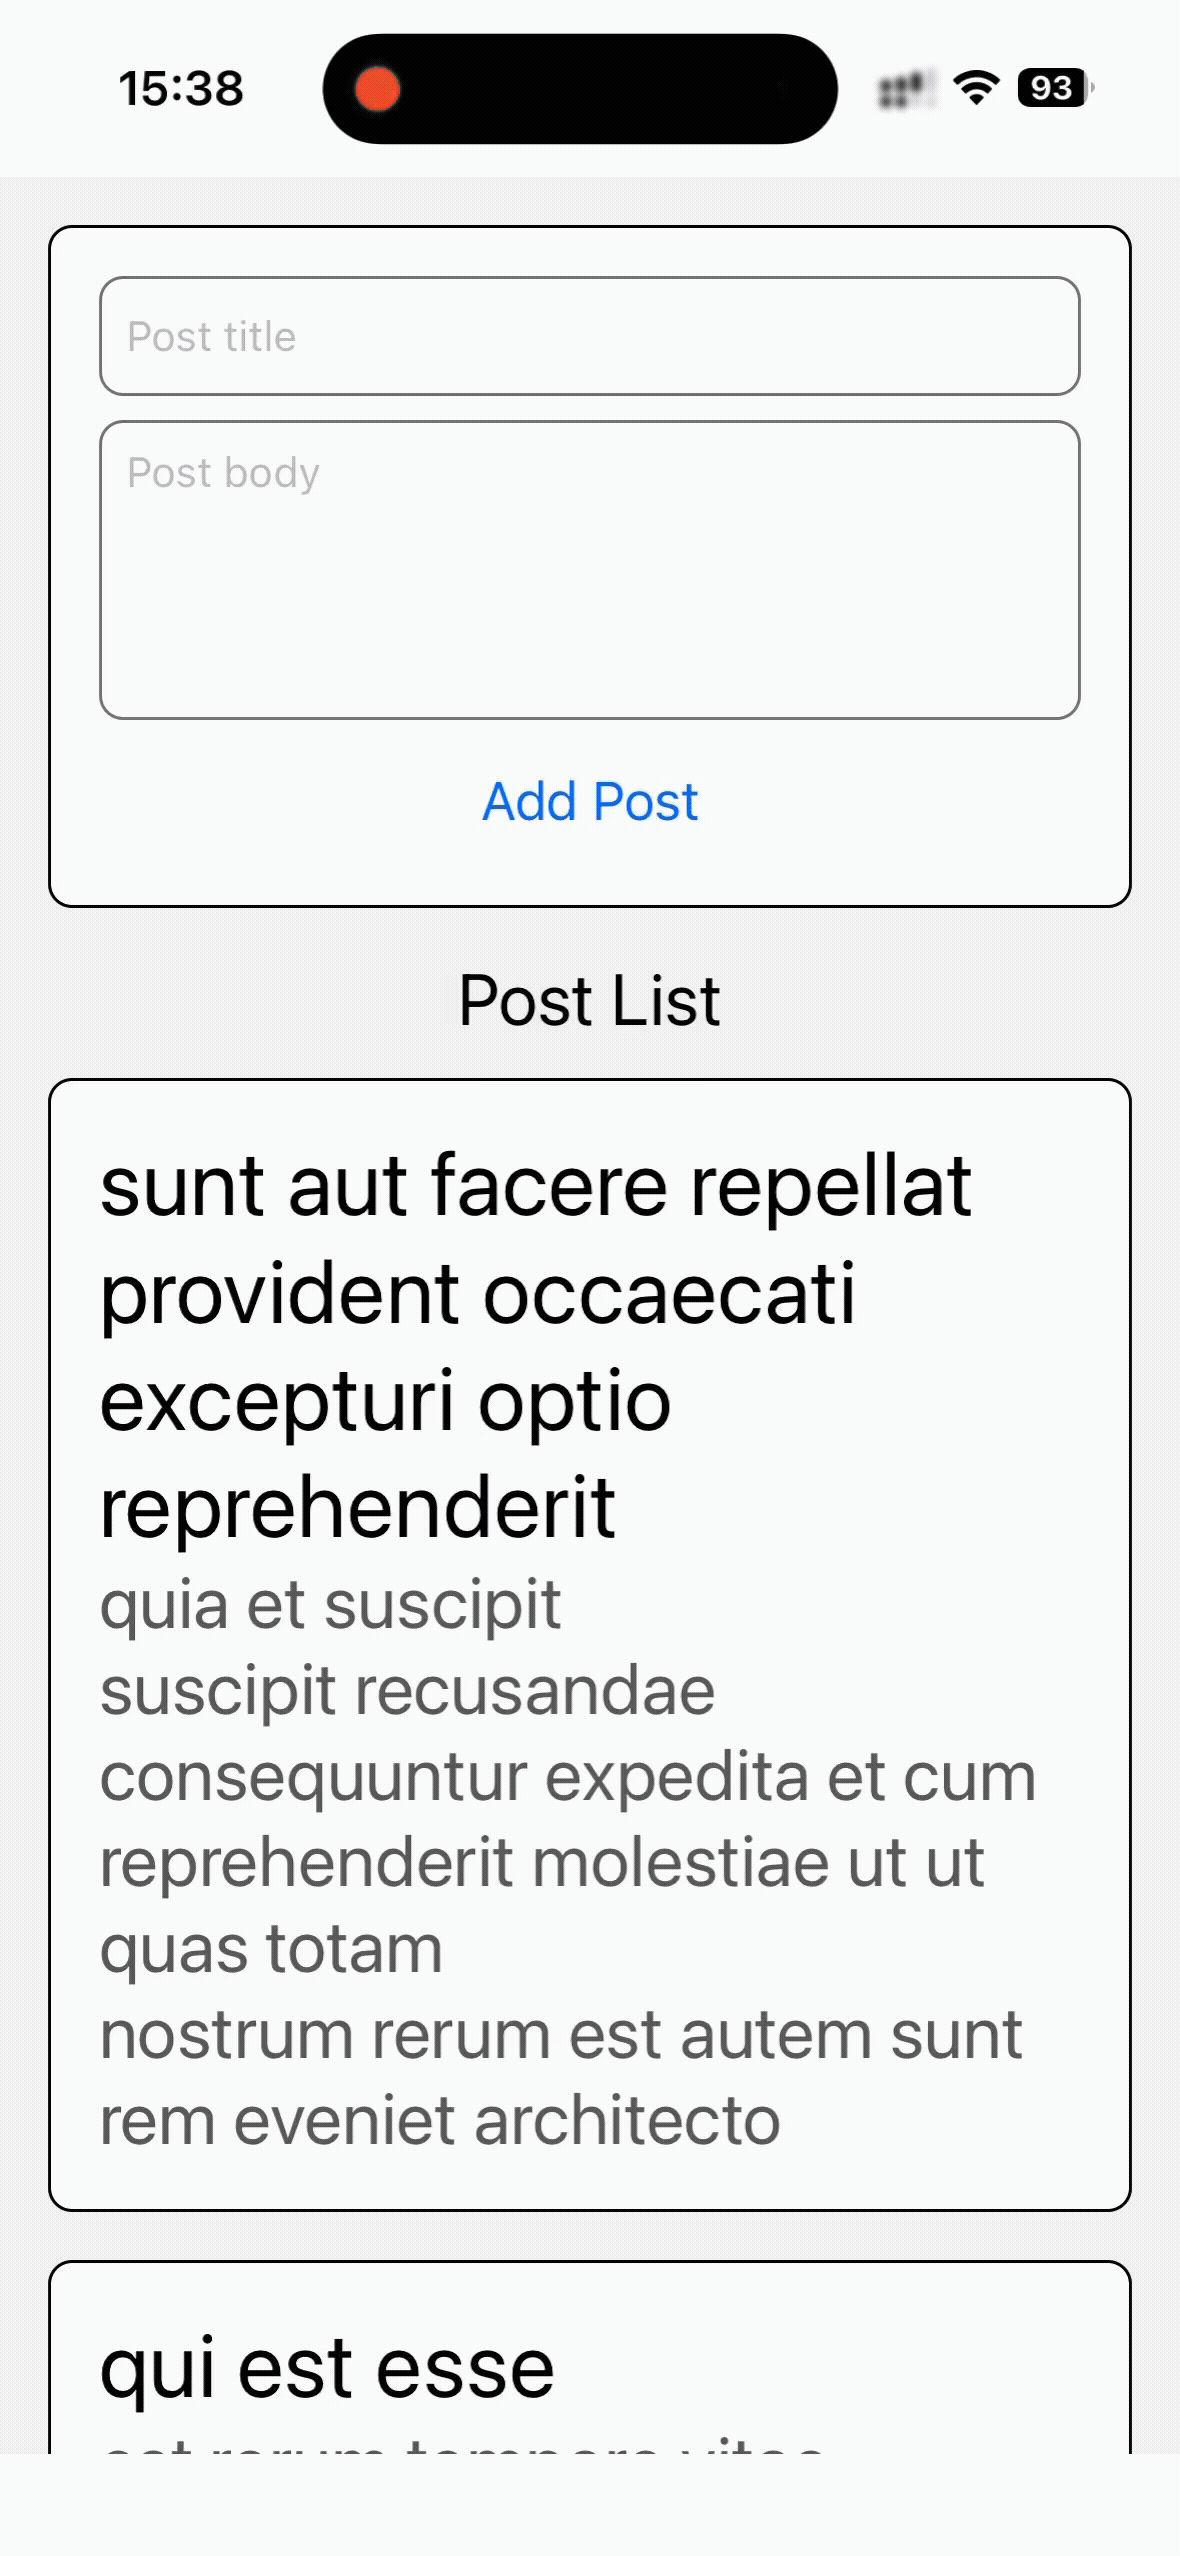Tap the "suscipit recusandae" body line
Viewport: 1180px width, 2556px height.
407,1691
